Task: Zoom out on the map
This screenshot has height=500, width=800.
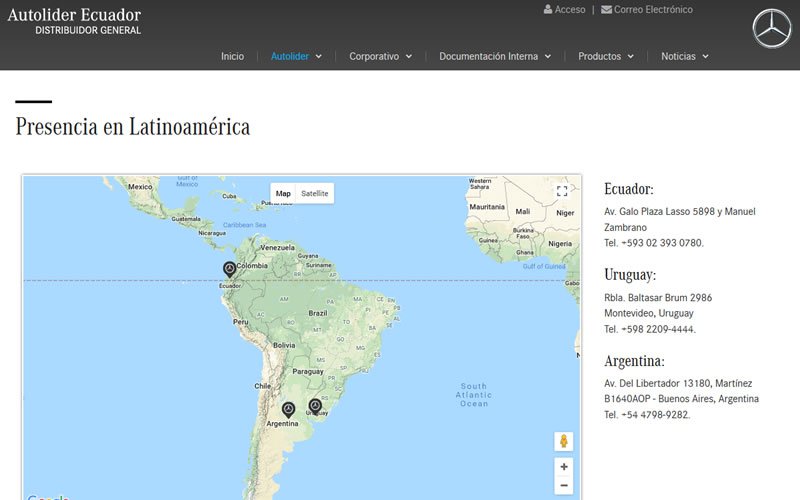Action: click(x=564, y=486)
